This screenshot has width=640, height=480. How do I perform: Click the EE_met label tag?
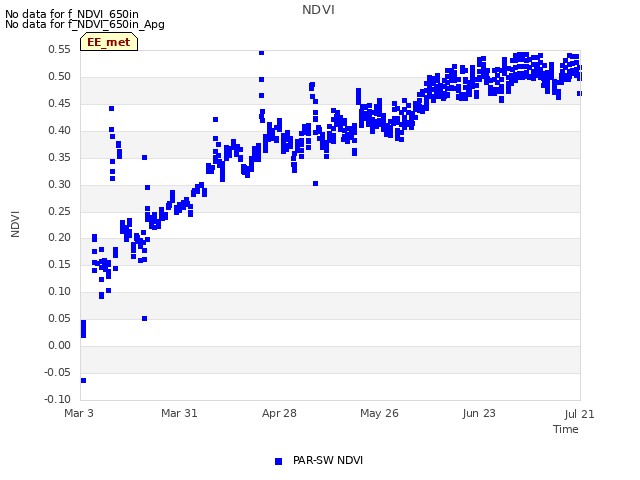[109, 42]
